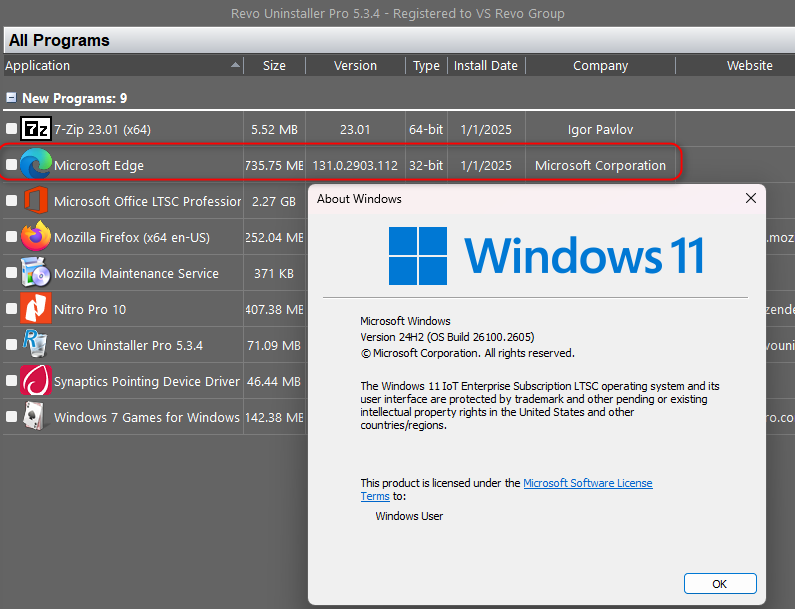Sort by the Version column header
Screen dimensions: 795x609
(x=355, y=65)
